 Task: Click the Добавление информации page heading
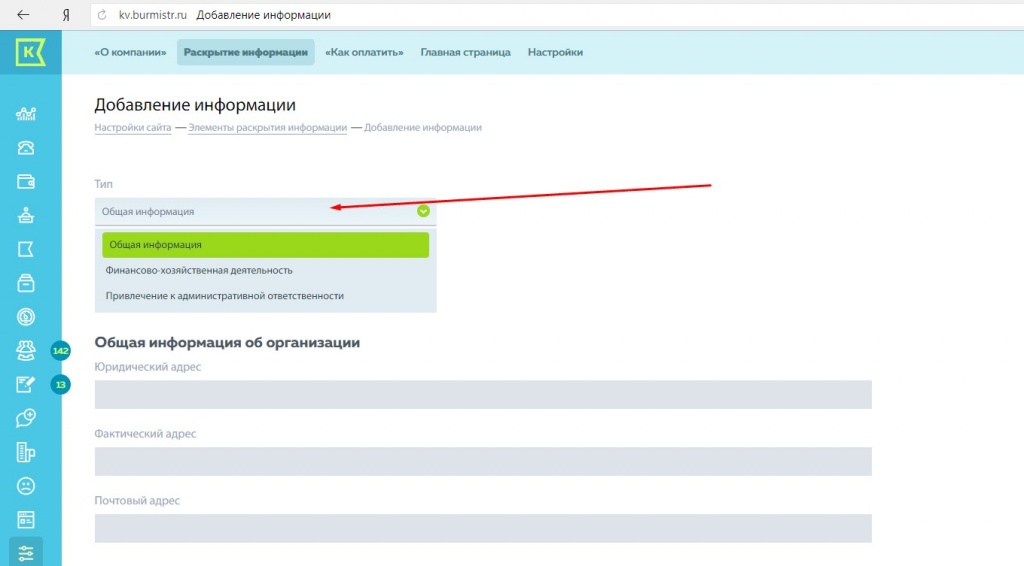tap(195, 105)
